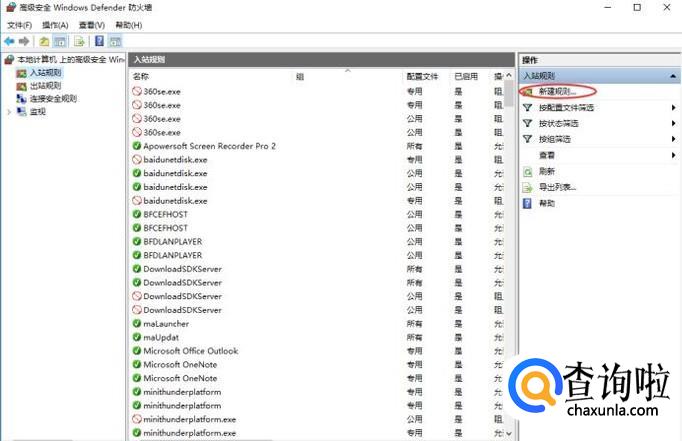Select the Apowersoft Screen Recorder Pro 2 rule
Screen dimensions: 682x441
209,146
